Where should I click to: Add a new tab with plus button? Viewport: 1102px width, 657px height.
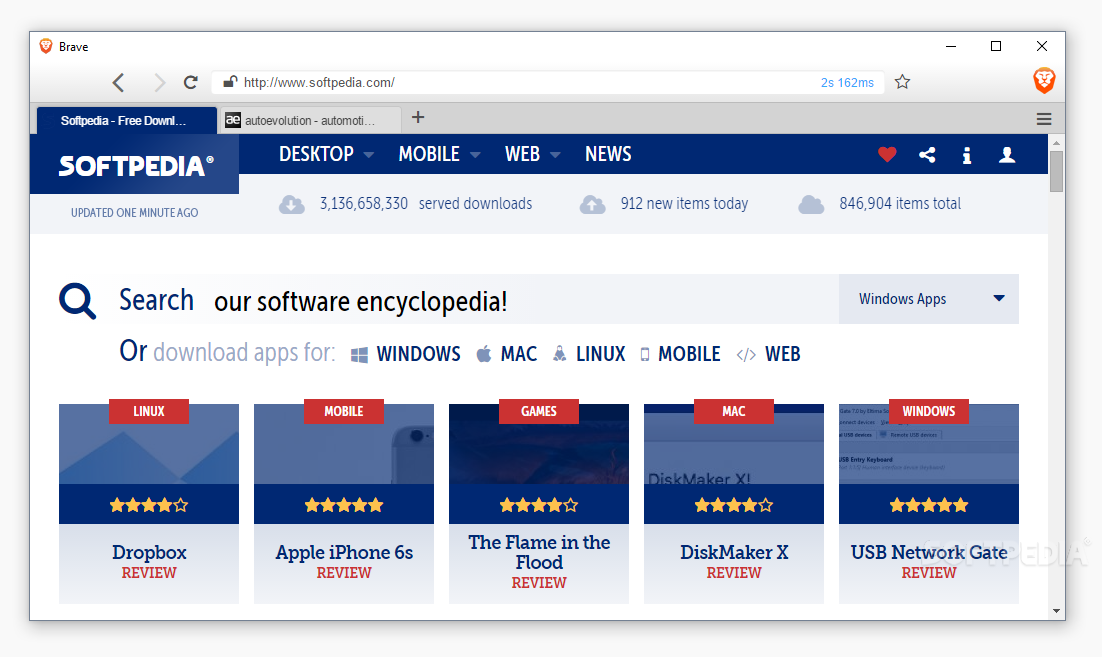point(418,117)
